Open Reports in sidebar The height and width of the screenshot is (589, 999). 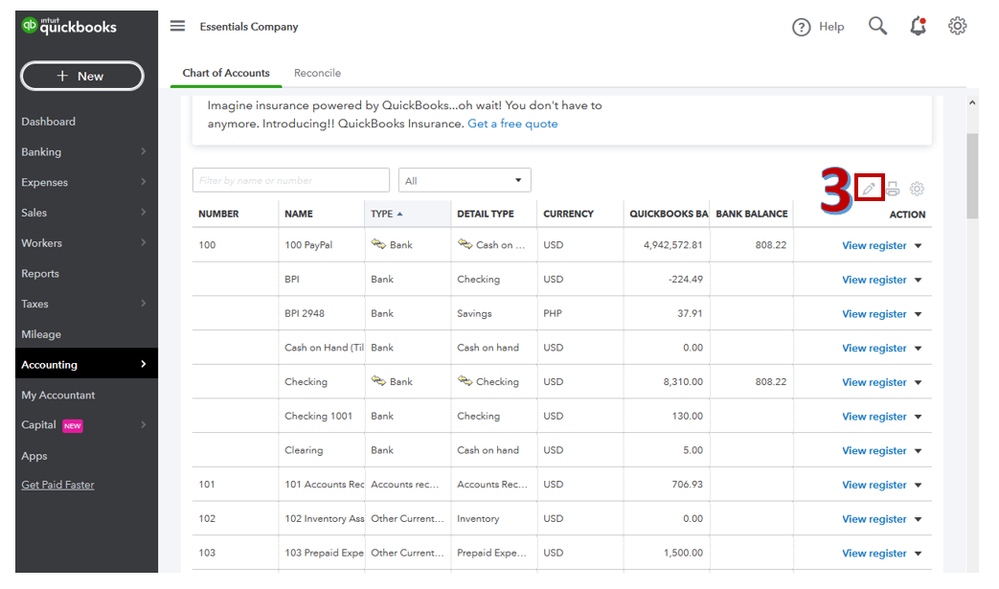(40, 273)
